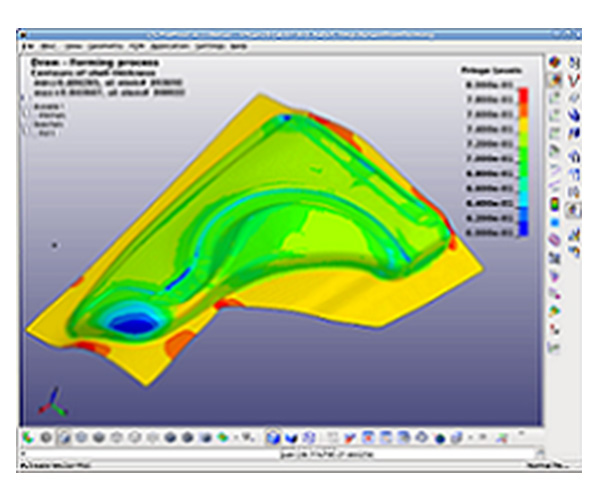Click the orange-green blob icon in the right toolbar
The image size is (600, 500).
554,311
